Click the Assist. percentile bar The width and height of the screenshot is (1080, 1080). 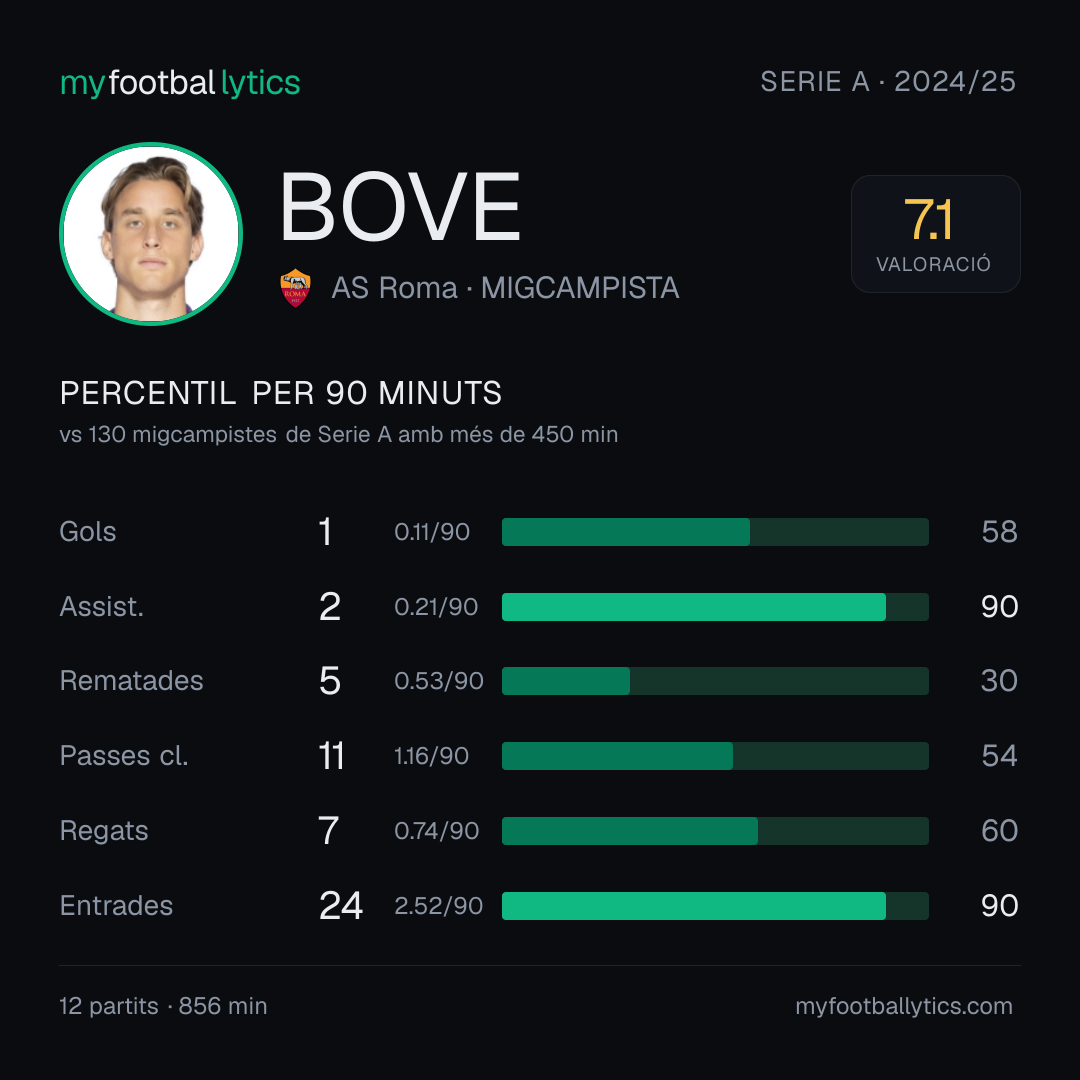click(715, 607)
